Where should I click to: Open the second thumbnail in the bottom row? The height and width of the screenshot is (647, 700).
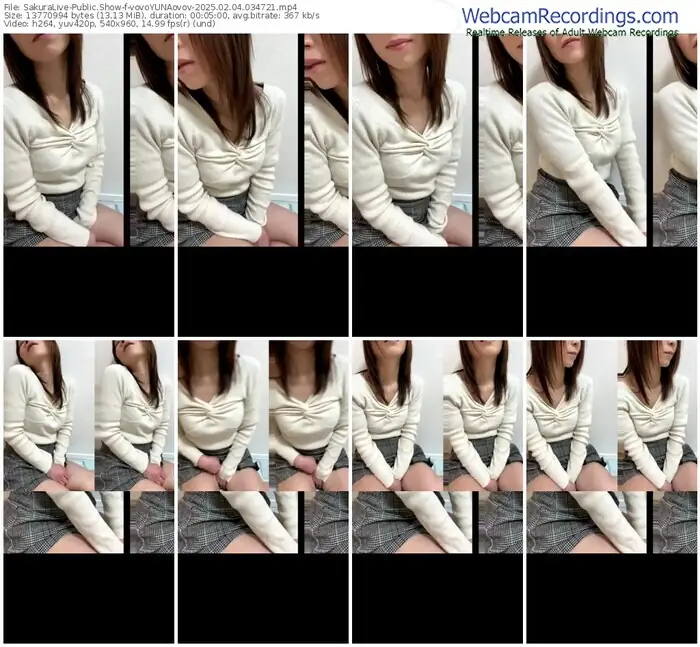coord(263,446)
